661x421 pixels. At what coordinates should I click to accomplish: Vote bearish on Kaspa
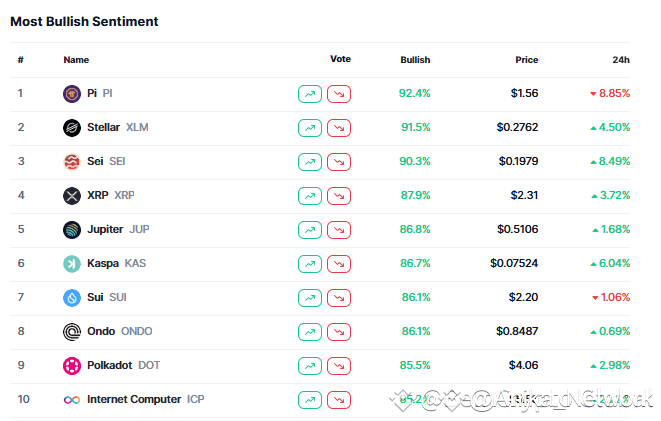[340, 264]
